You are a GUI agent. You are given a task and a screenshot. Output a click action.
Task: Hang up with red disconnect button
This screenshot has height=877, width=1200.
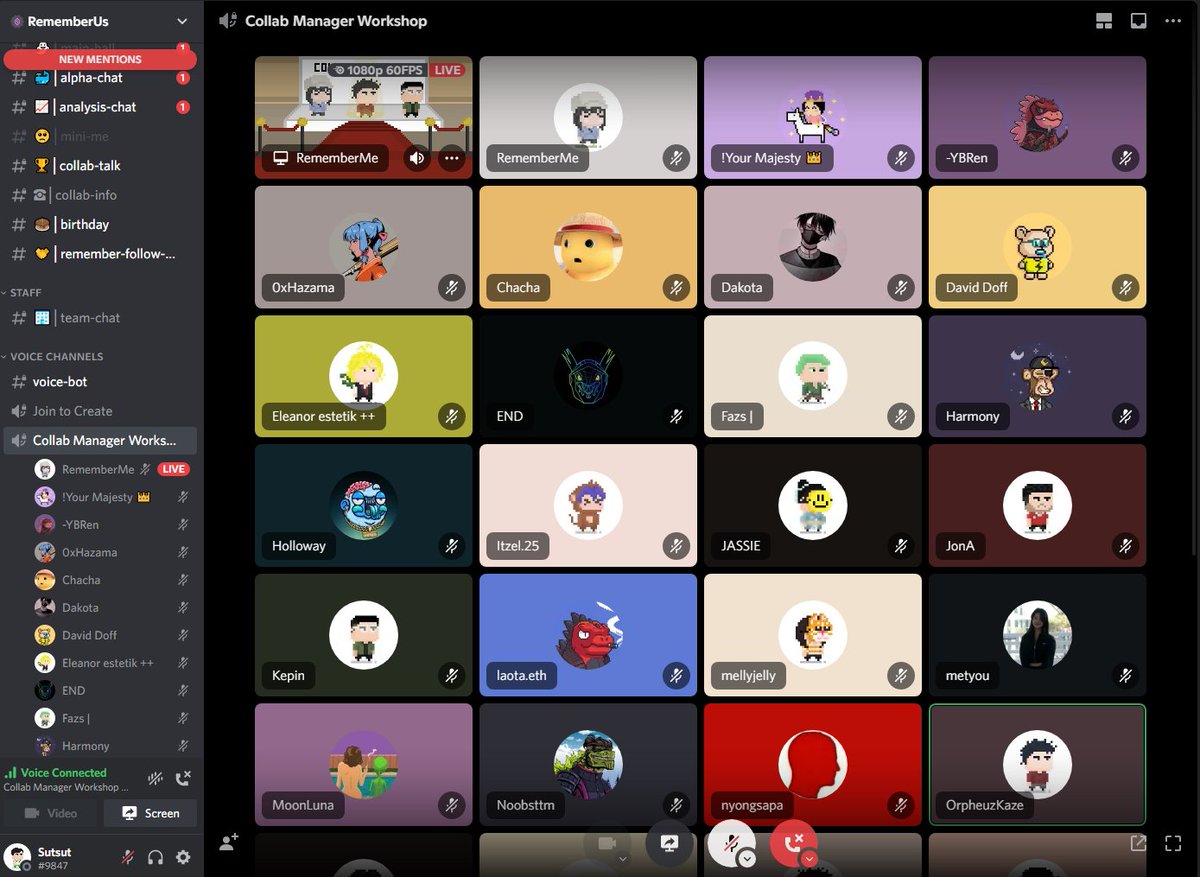(794, 843)
